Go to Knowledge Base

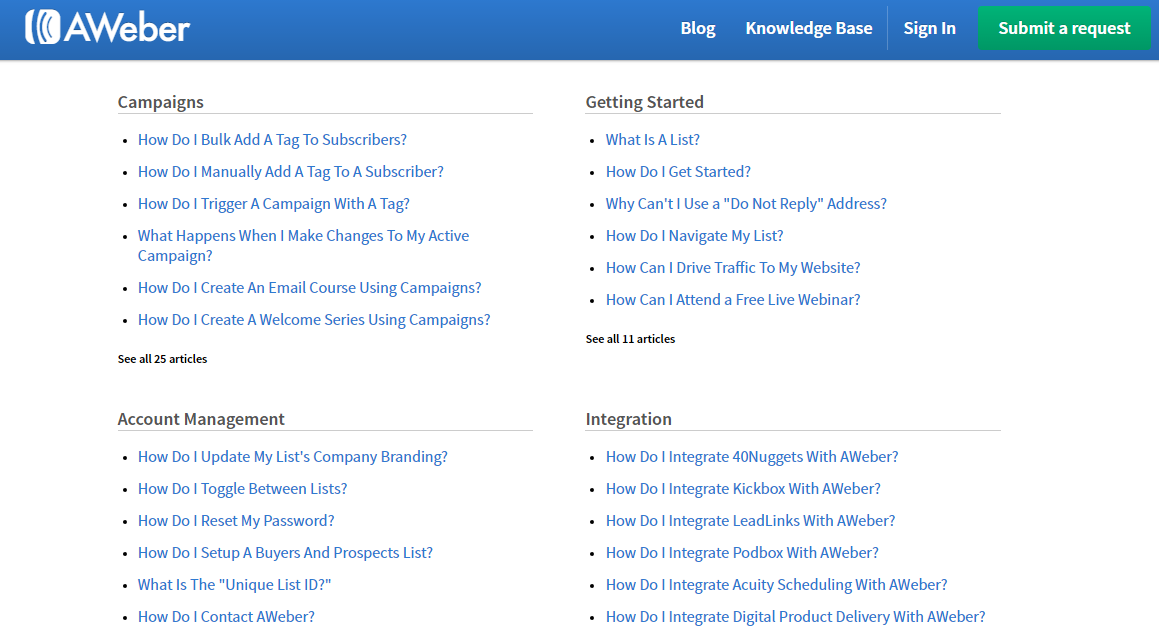[x=809, y=28]
